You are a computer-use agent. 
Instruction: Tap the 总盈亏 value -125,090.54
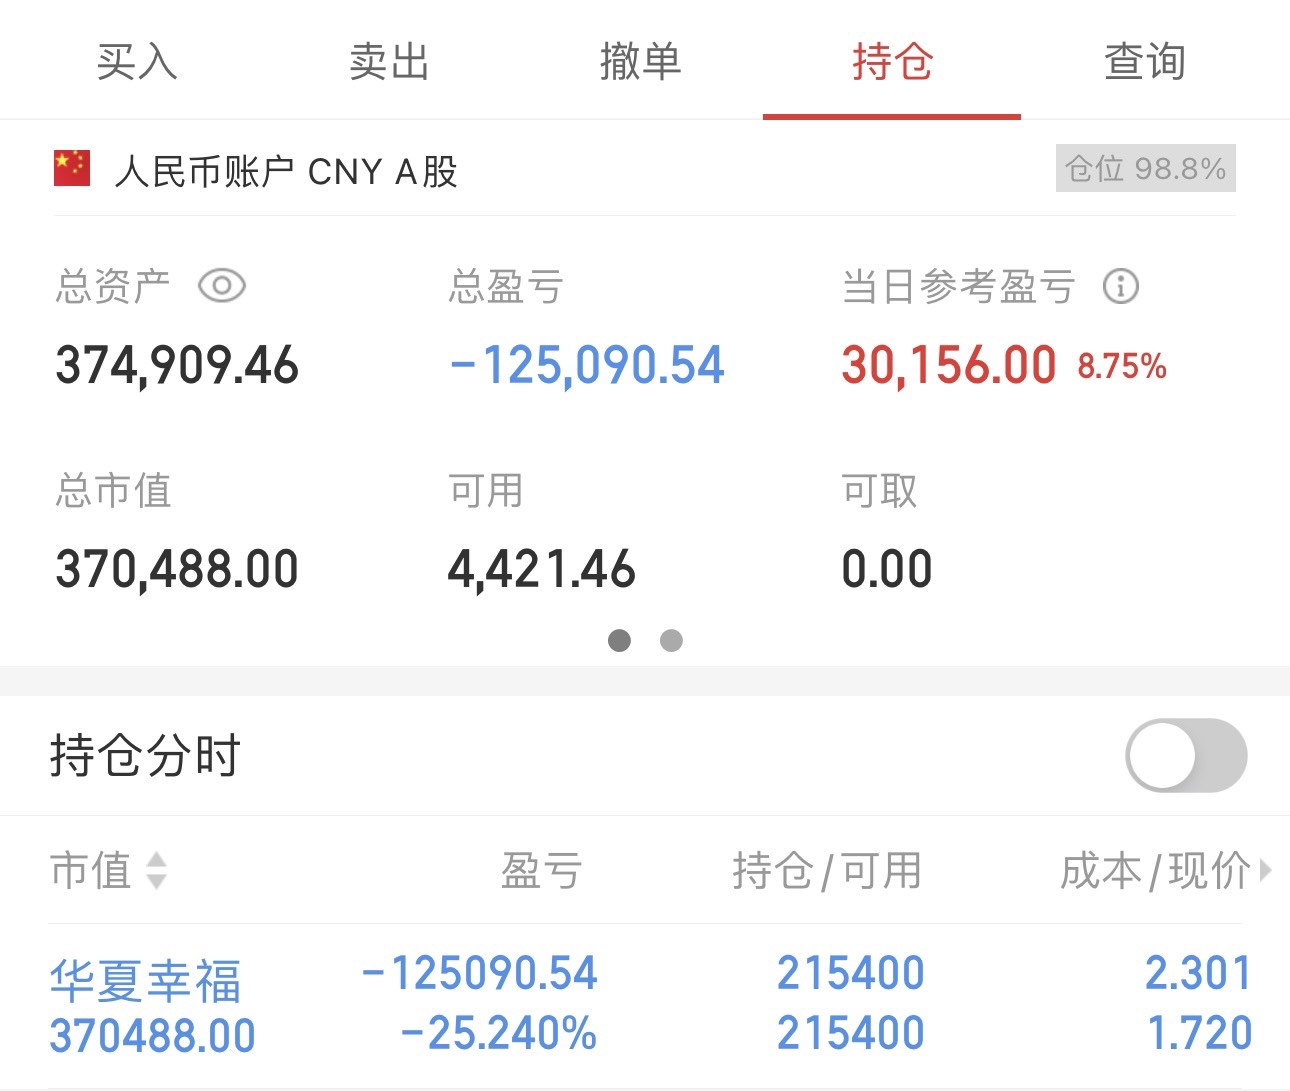point(588,365)
